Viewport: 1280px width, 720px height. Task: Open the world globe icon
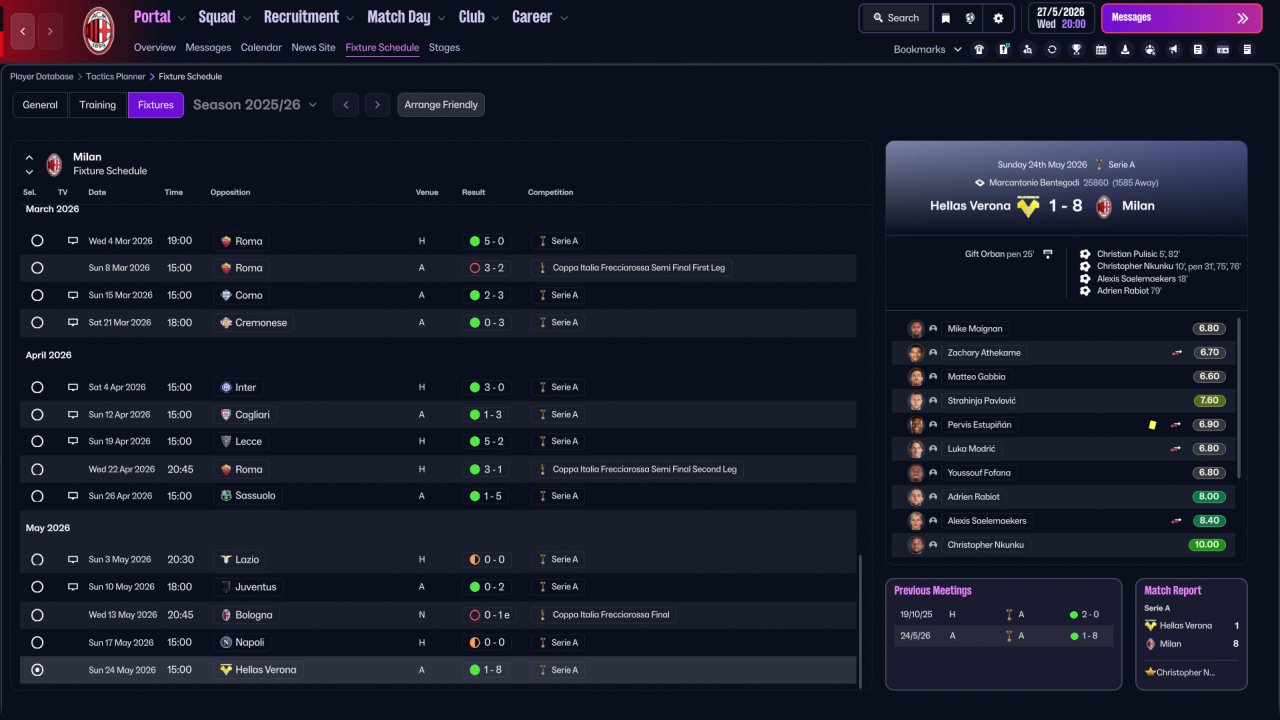970,18
